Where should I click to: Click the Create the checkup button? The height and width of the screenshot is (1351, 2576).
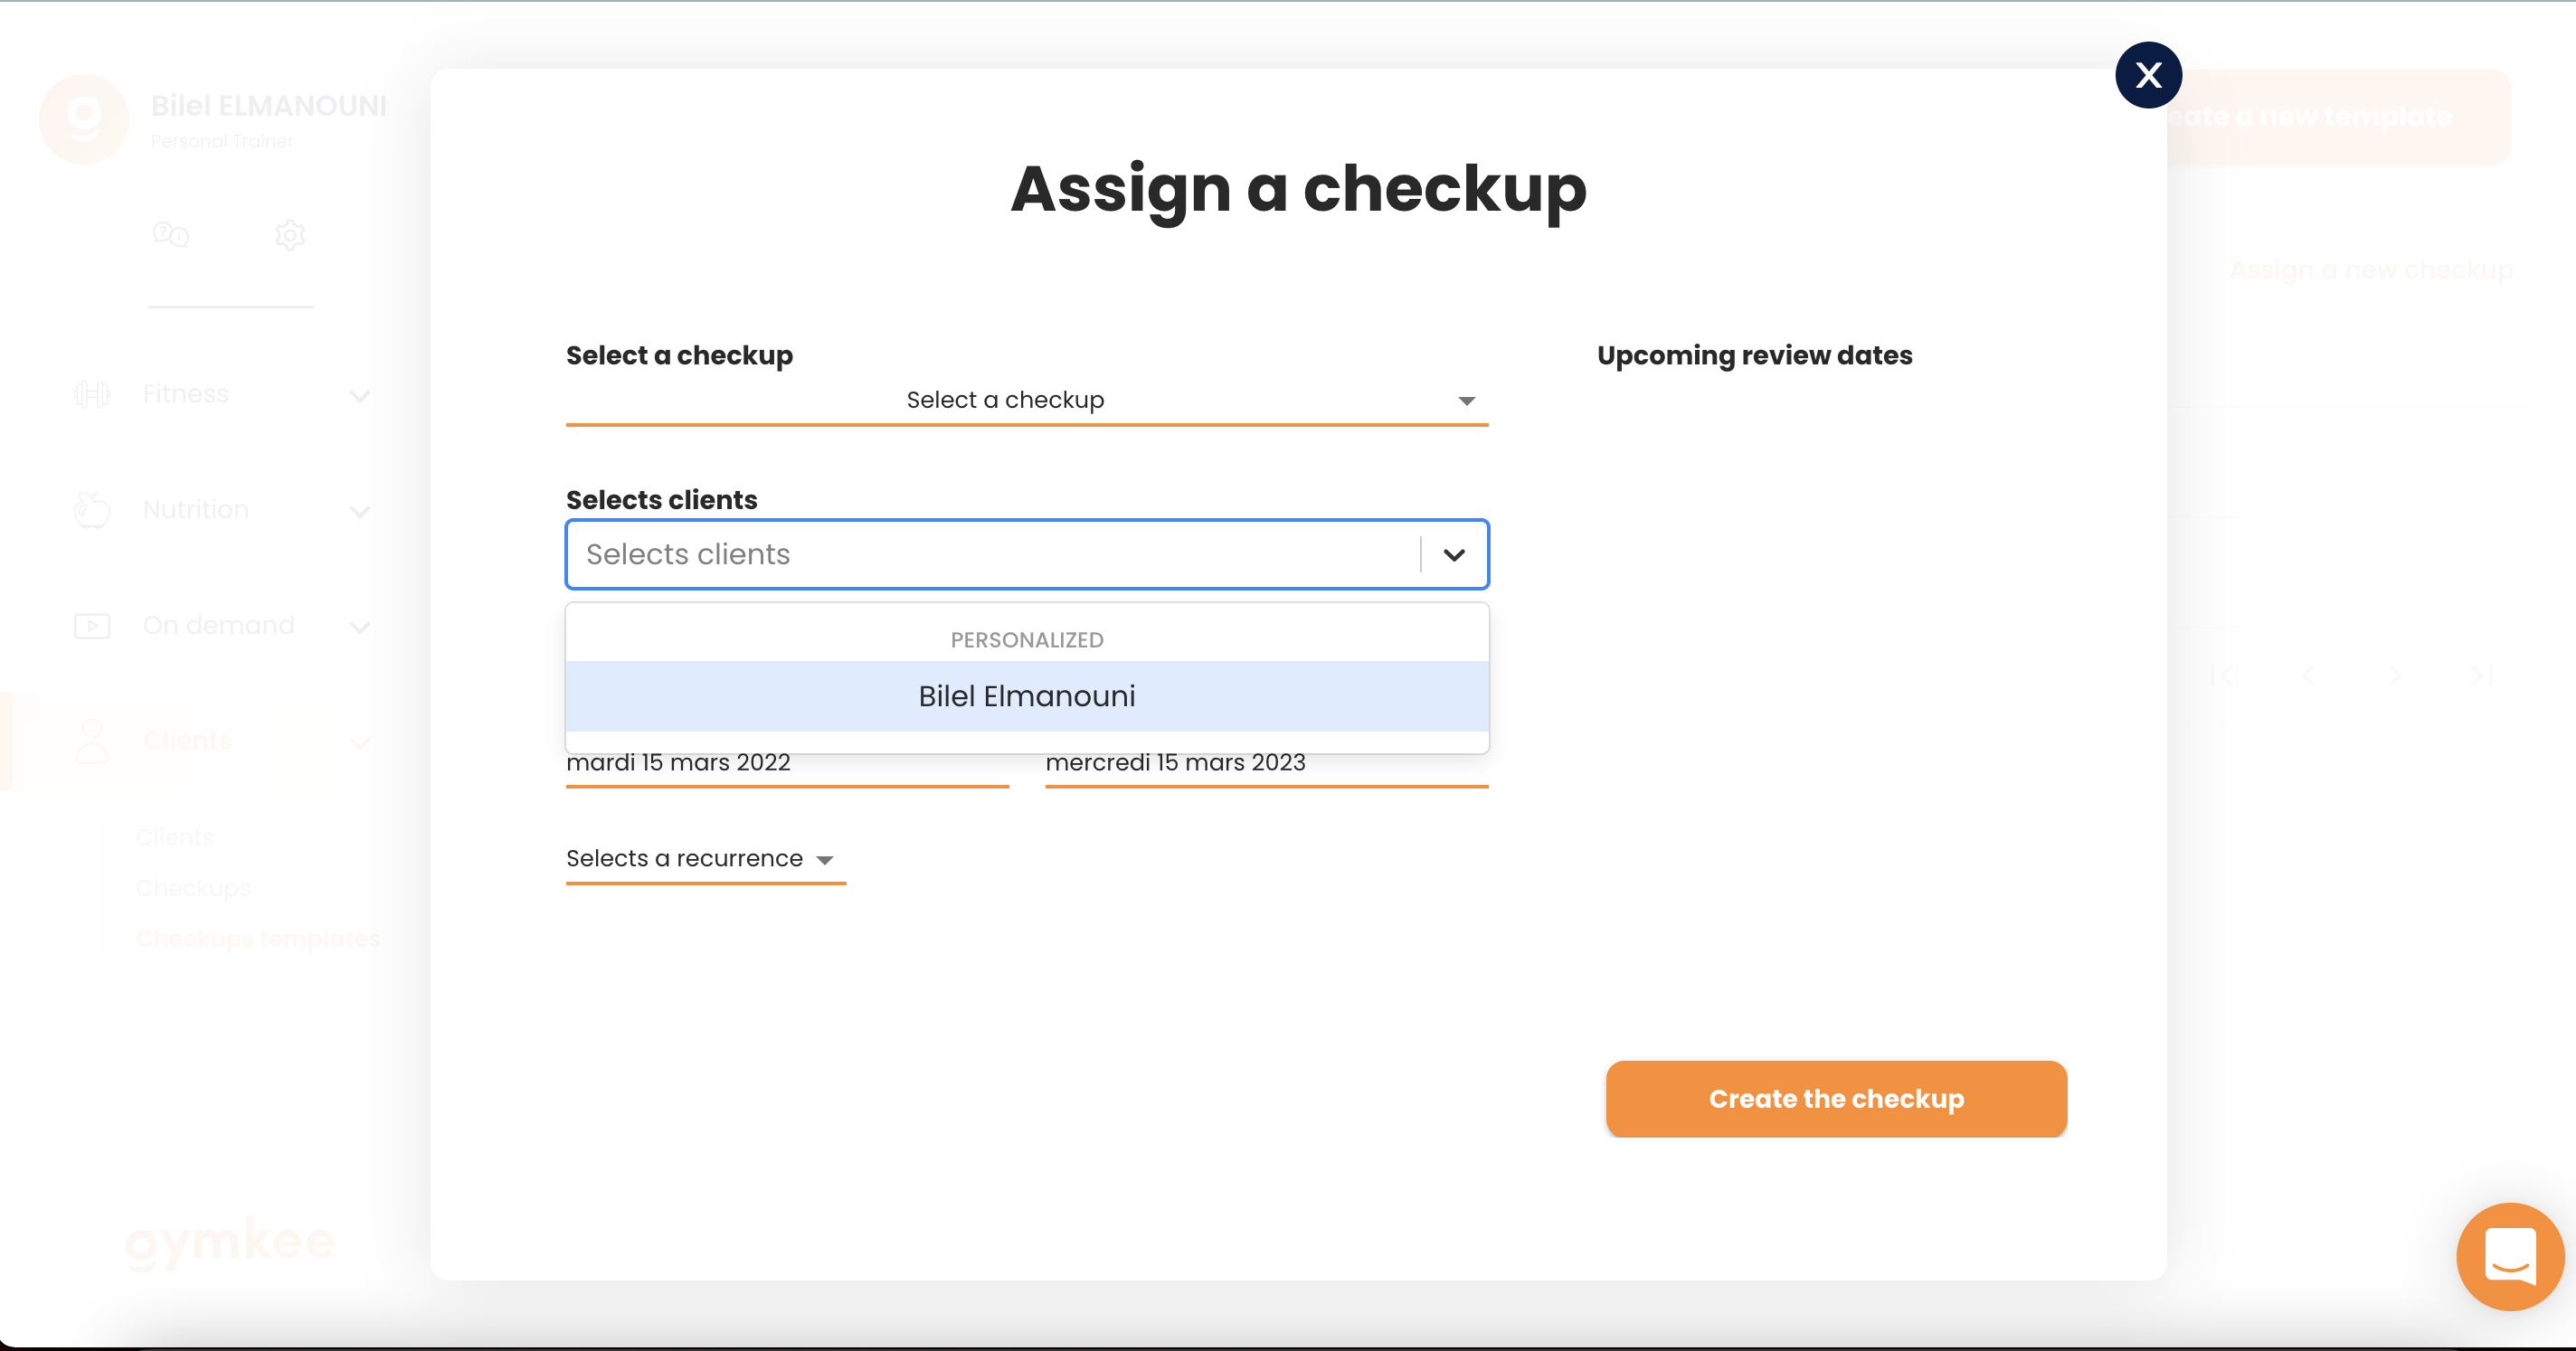click(x=1836, y=1099)
